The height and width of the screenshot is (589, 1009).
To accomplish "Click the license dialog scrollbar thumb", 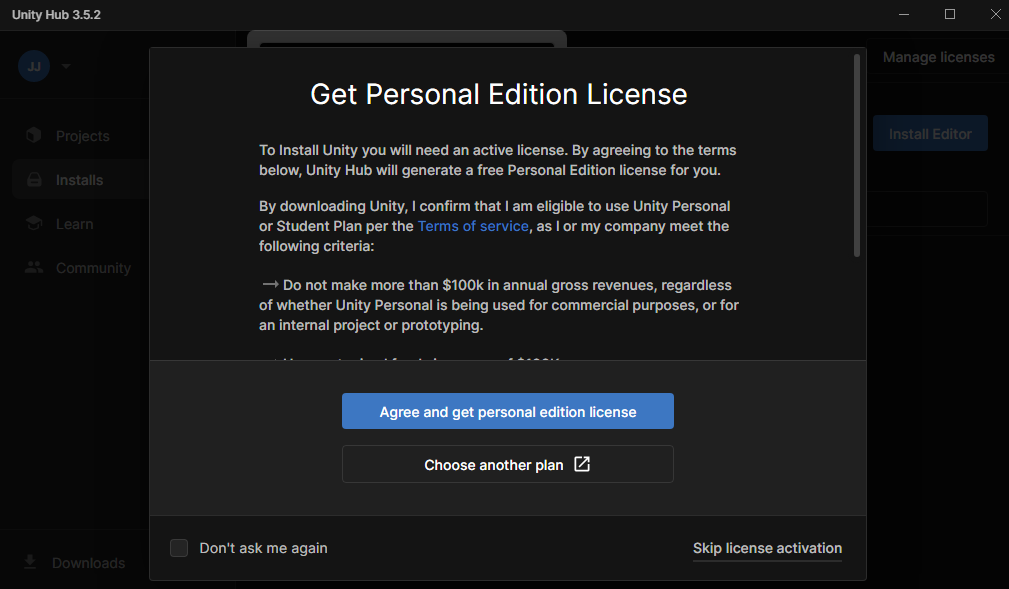I will coord(856,156).
